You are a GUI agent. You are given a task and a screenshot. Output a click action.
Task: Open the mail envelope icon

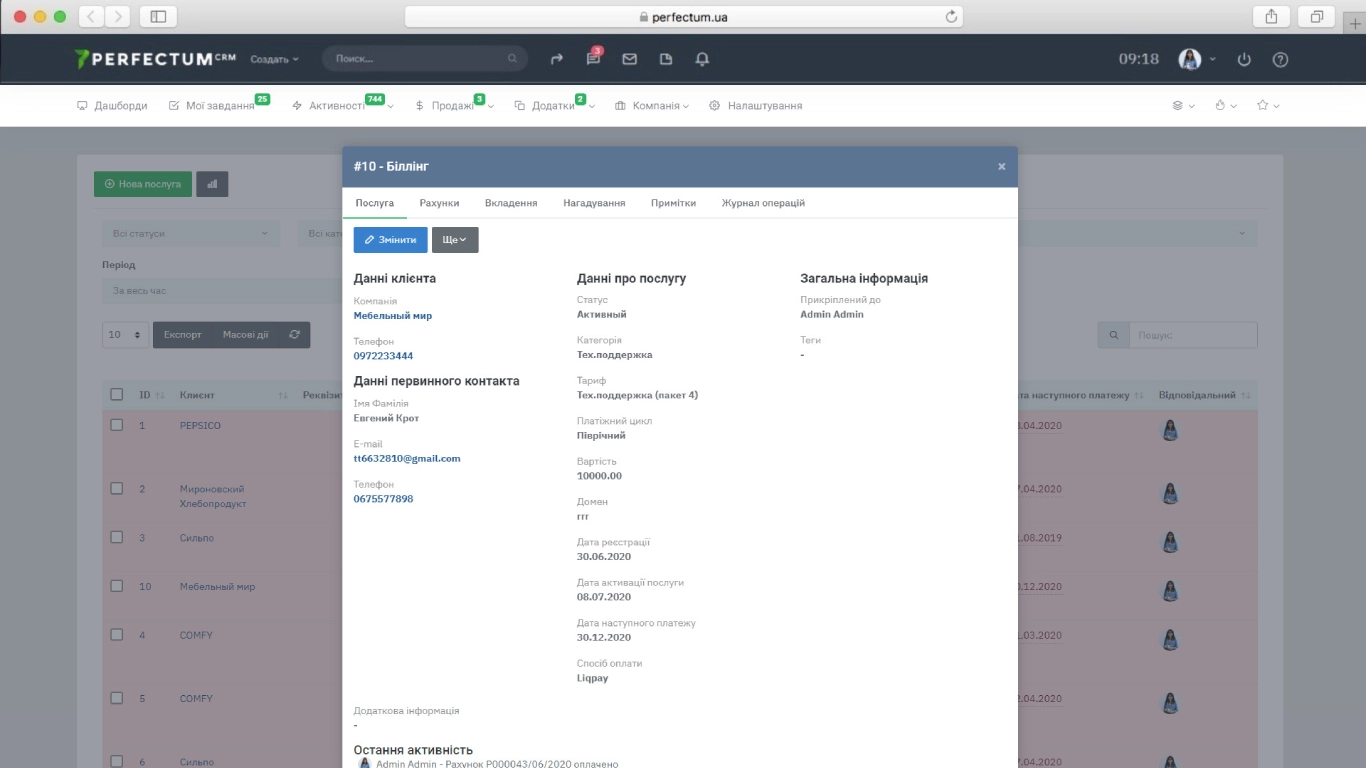click(x=629, y=59)
